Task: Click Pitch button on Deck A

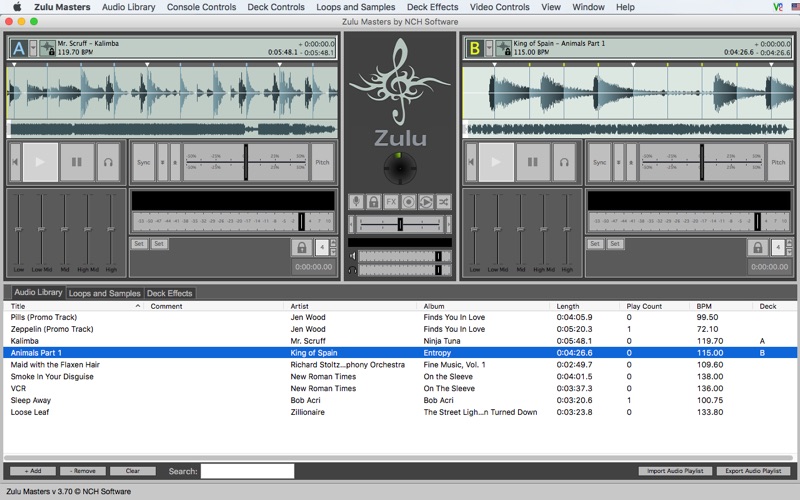Action: (x=322, y=162)
